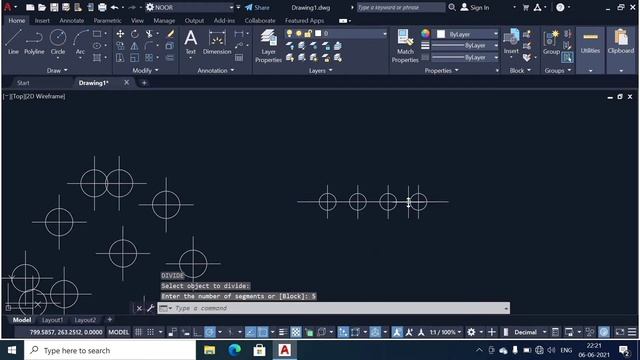Select the Dimension tool

(x=217, y=42)
